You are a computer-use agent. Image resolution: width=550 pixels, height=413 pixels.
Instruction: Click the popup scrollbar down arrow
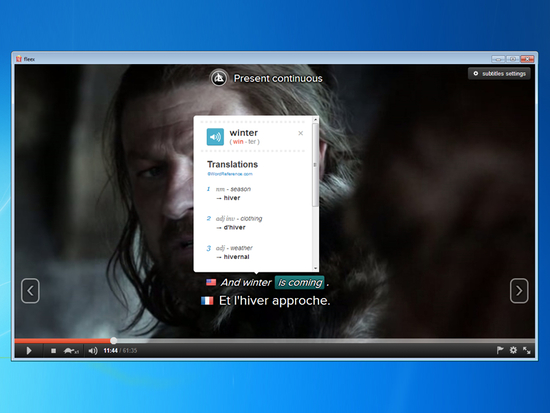tap(315, 268)
